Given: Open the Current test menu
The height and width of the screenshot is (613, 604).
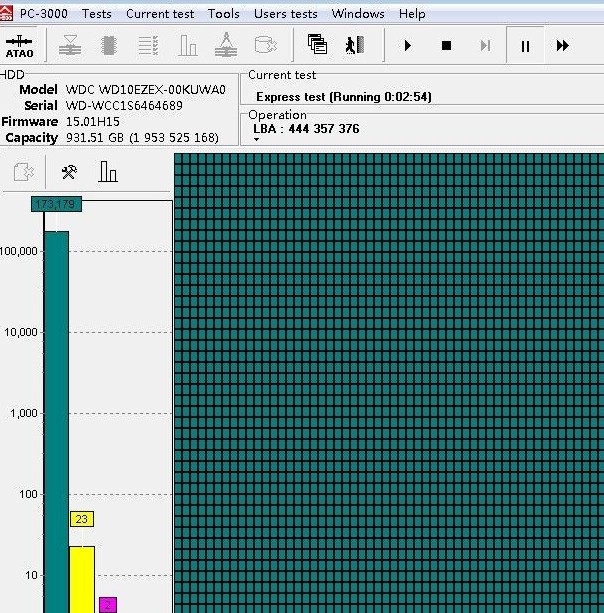Looking at the screenshot, I should click(x=160, y=14).
